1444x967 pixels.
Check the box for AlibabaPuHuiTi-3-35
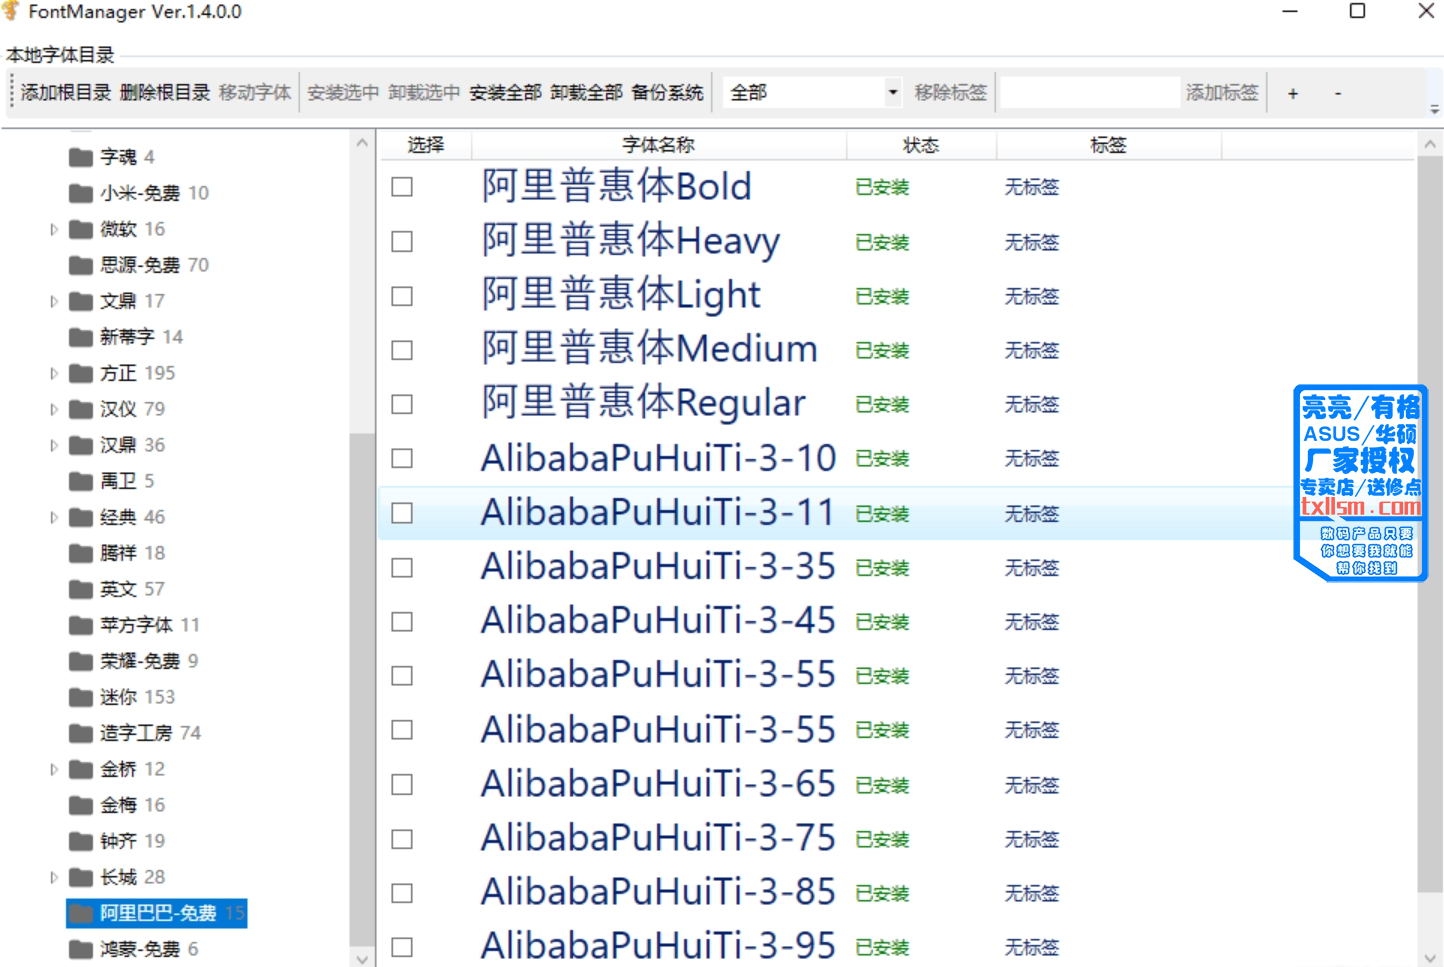point(402,567)
